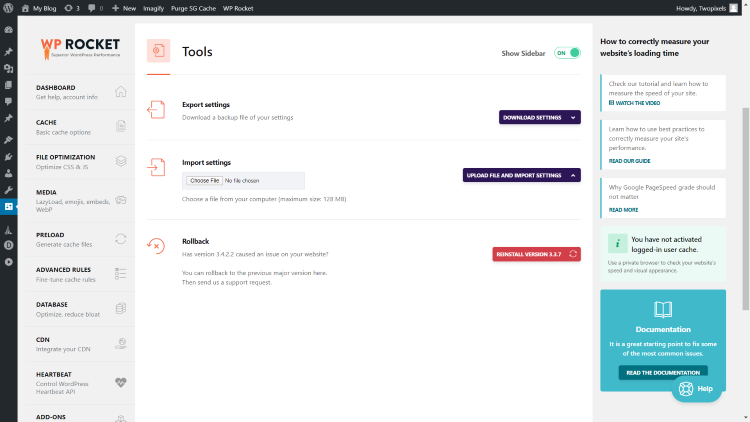Toggle the Show Sidebar switch
This screenshot has width=750, height=422.
pos(567,53)
